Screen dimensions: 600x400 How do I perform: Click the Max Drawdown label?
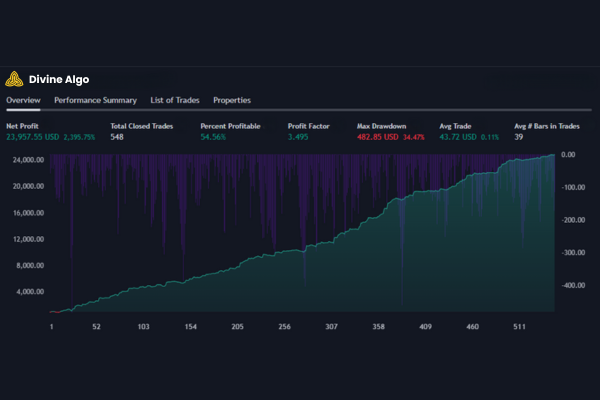click(381, 126)
